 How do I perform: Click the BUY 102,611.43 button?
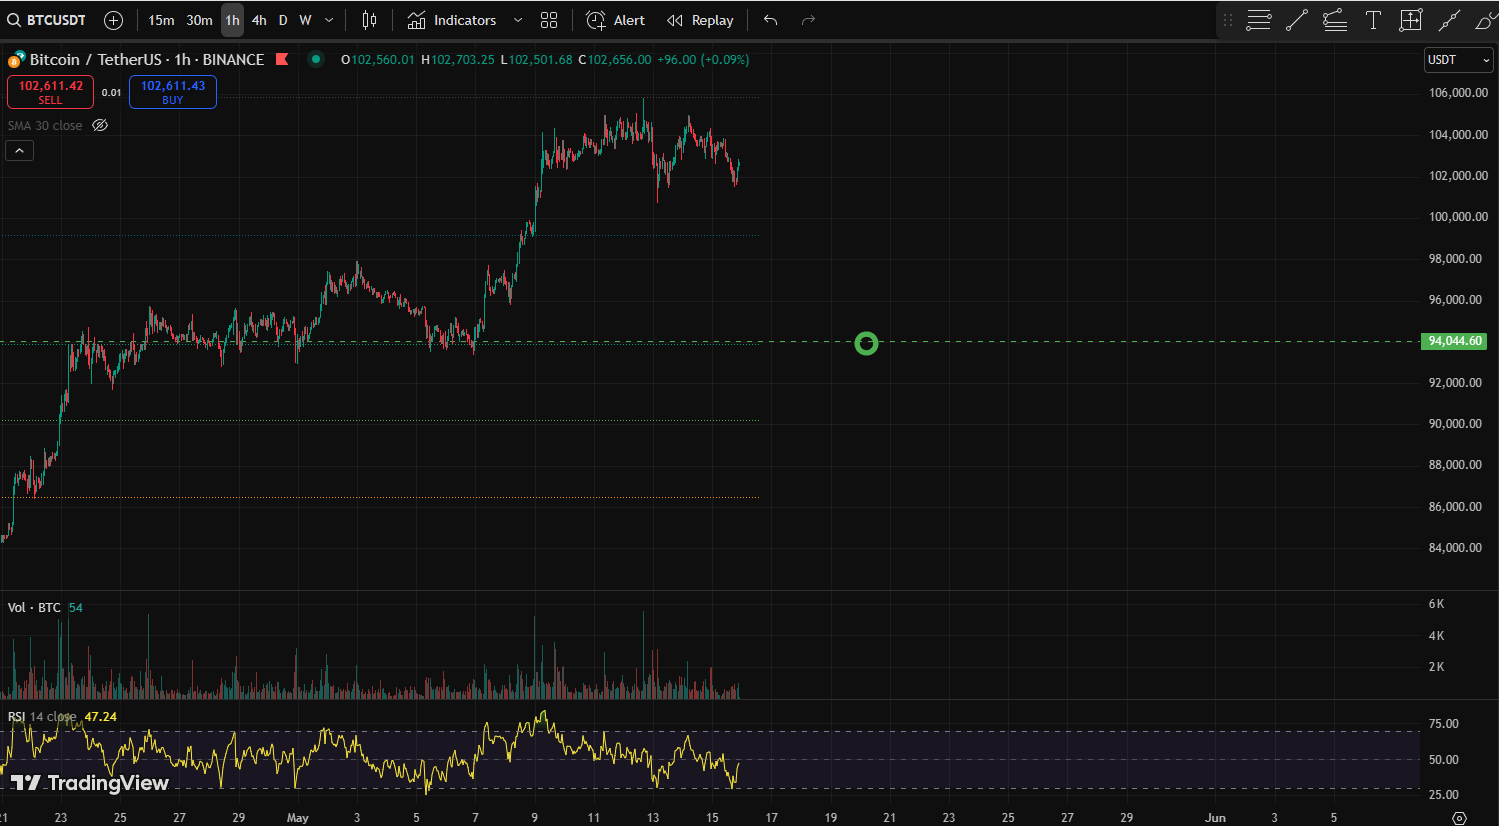pos(173,92)
